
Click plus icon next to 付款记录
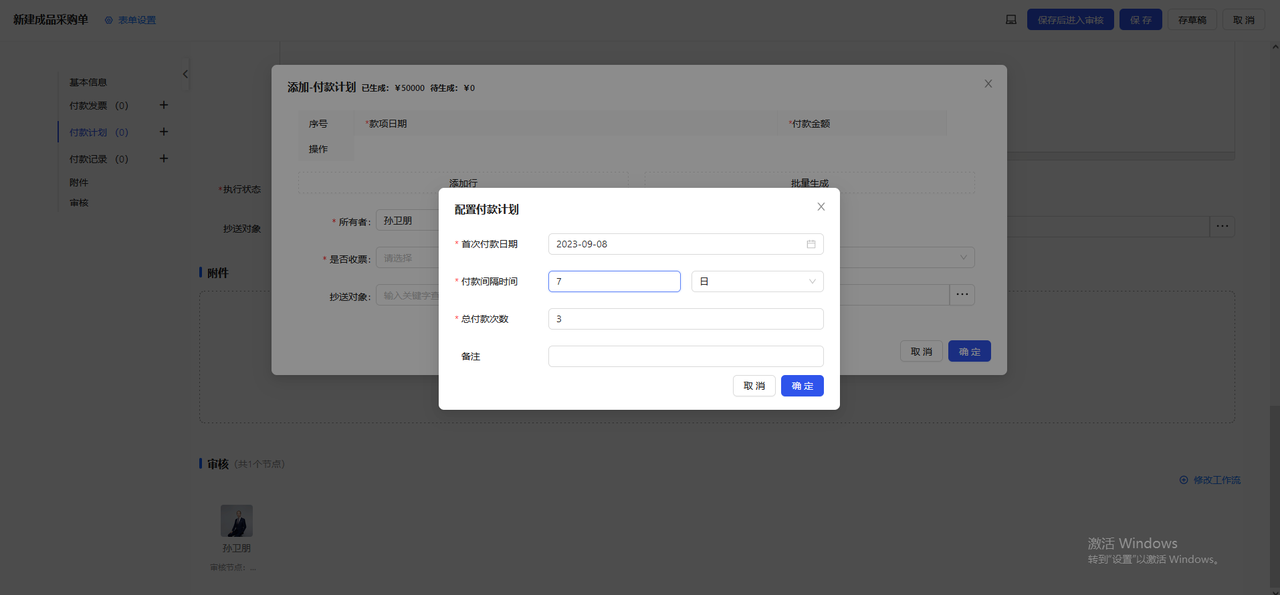tap(164, 159)
